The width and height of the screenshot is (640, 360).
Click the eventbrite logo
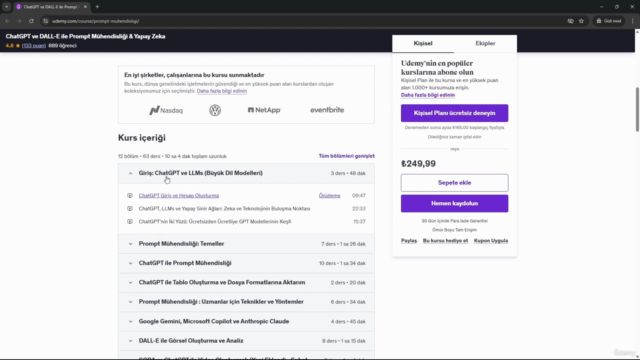tap(327, 110)
